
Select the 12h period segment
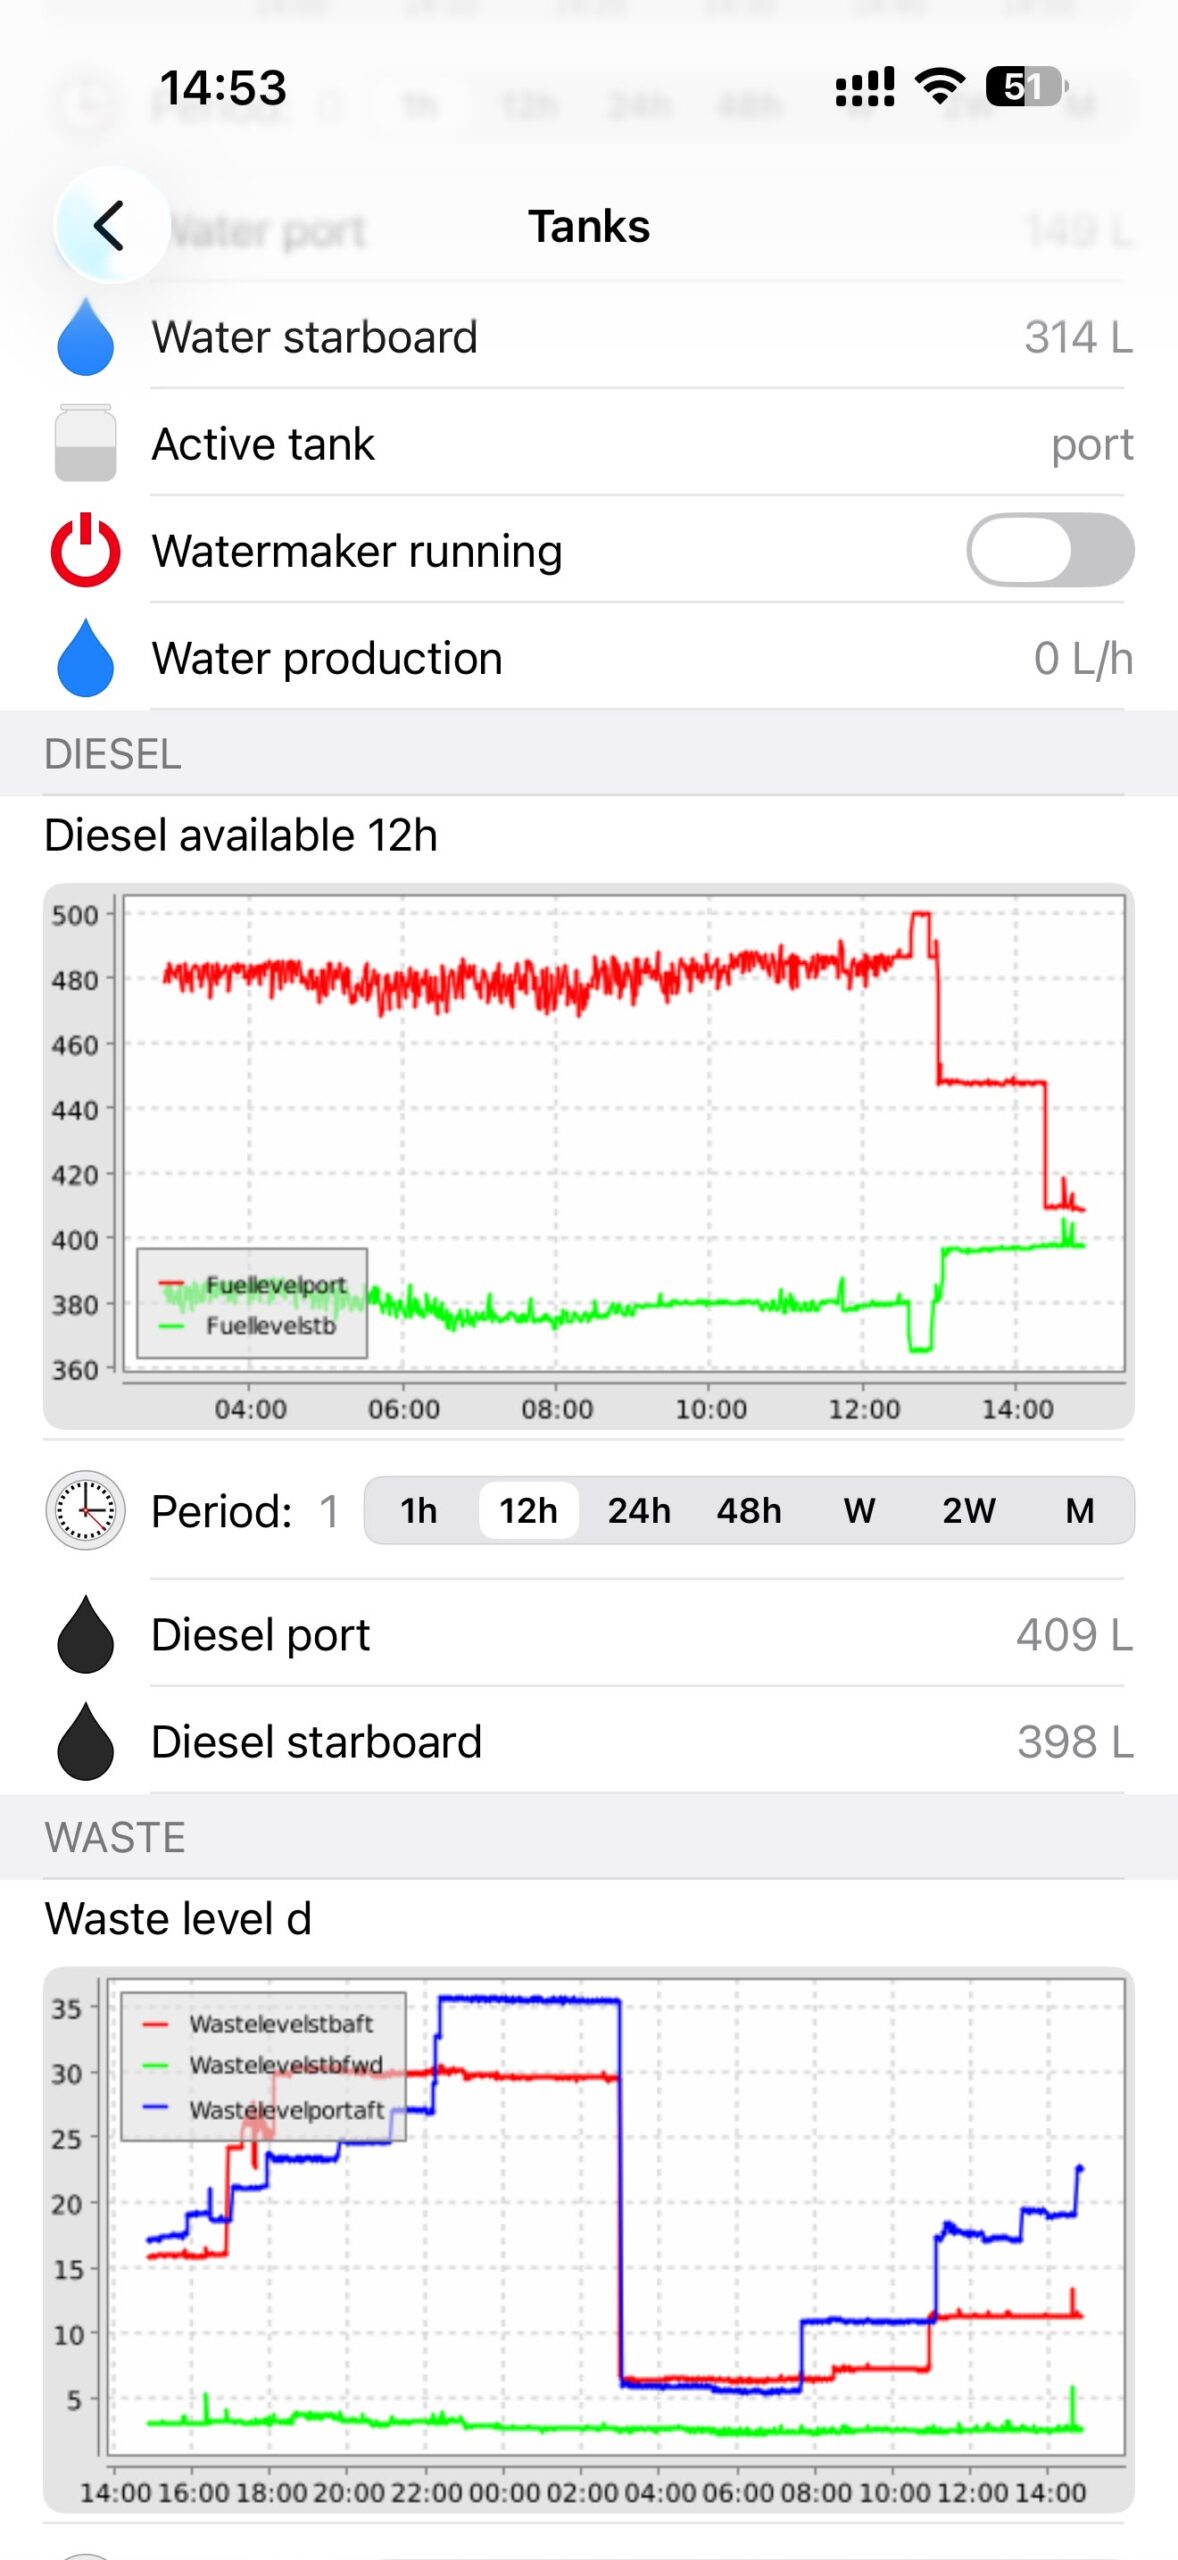coord(529,1510)
